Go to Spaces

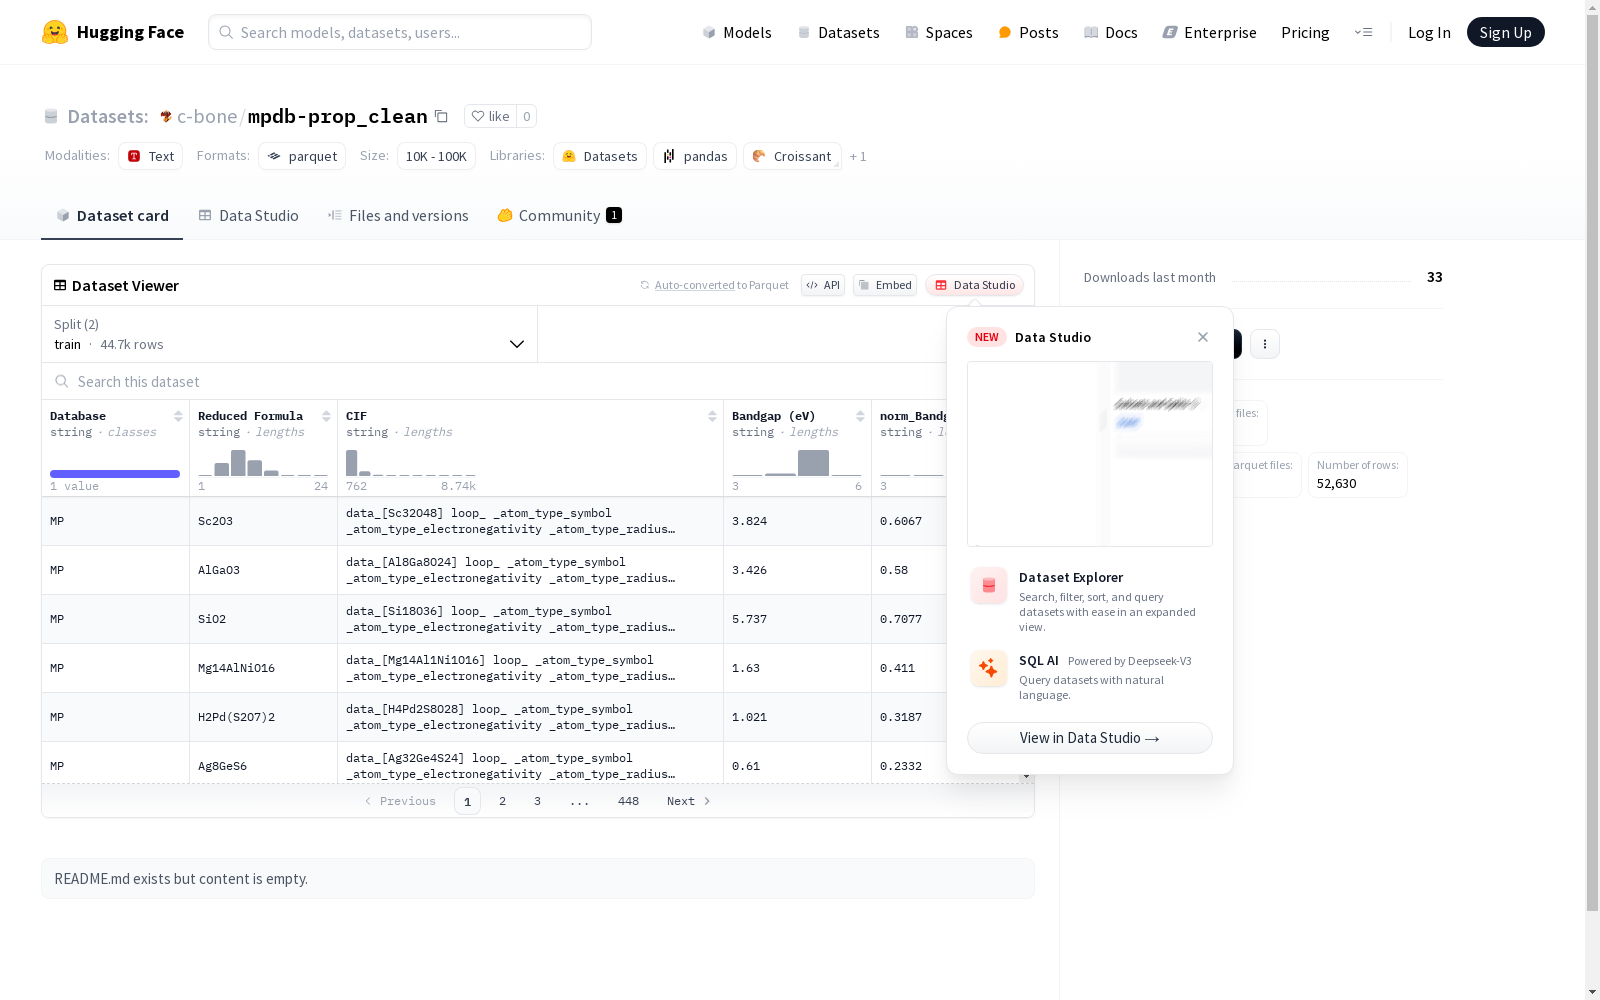939,32
